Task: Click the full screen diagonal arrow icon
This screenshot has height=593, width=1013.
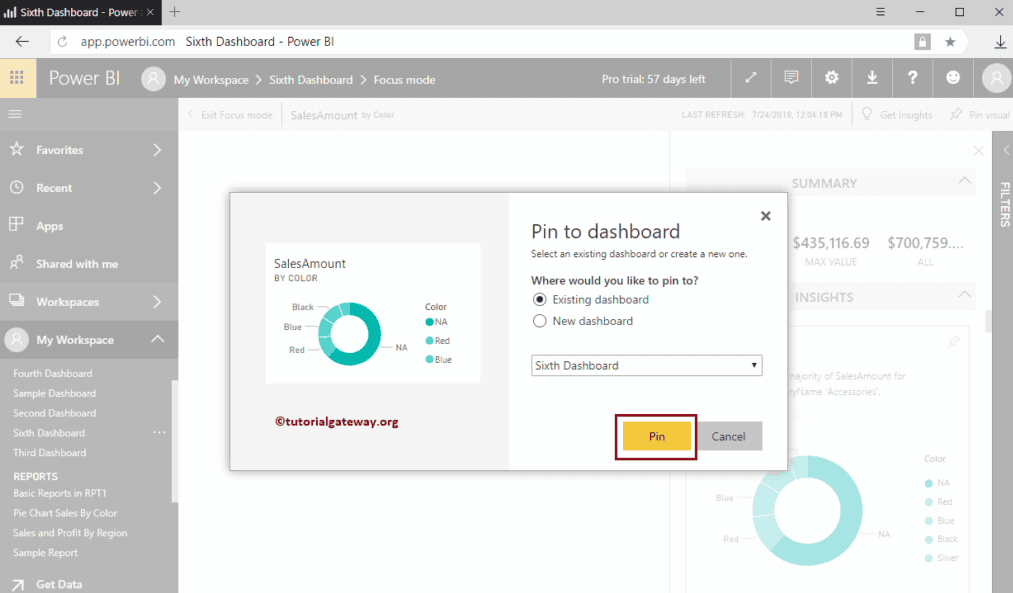Action: [x=751, y=77]
